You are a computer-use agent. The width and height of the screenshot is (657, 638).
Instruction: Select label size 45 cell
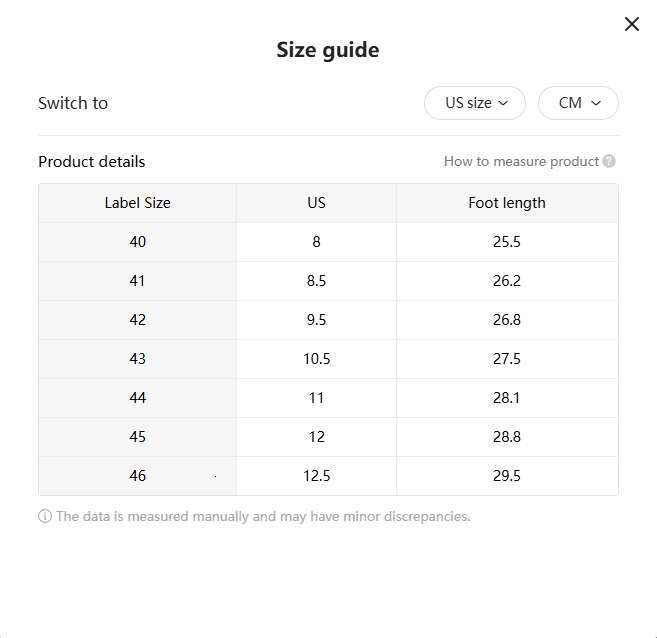tap(137, 437)
